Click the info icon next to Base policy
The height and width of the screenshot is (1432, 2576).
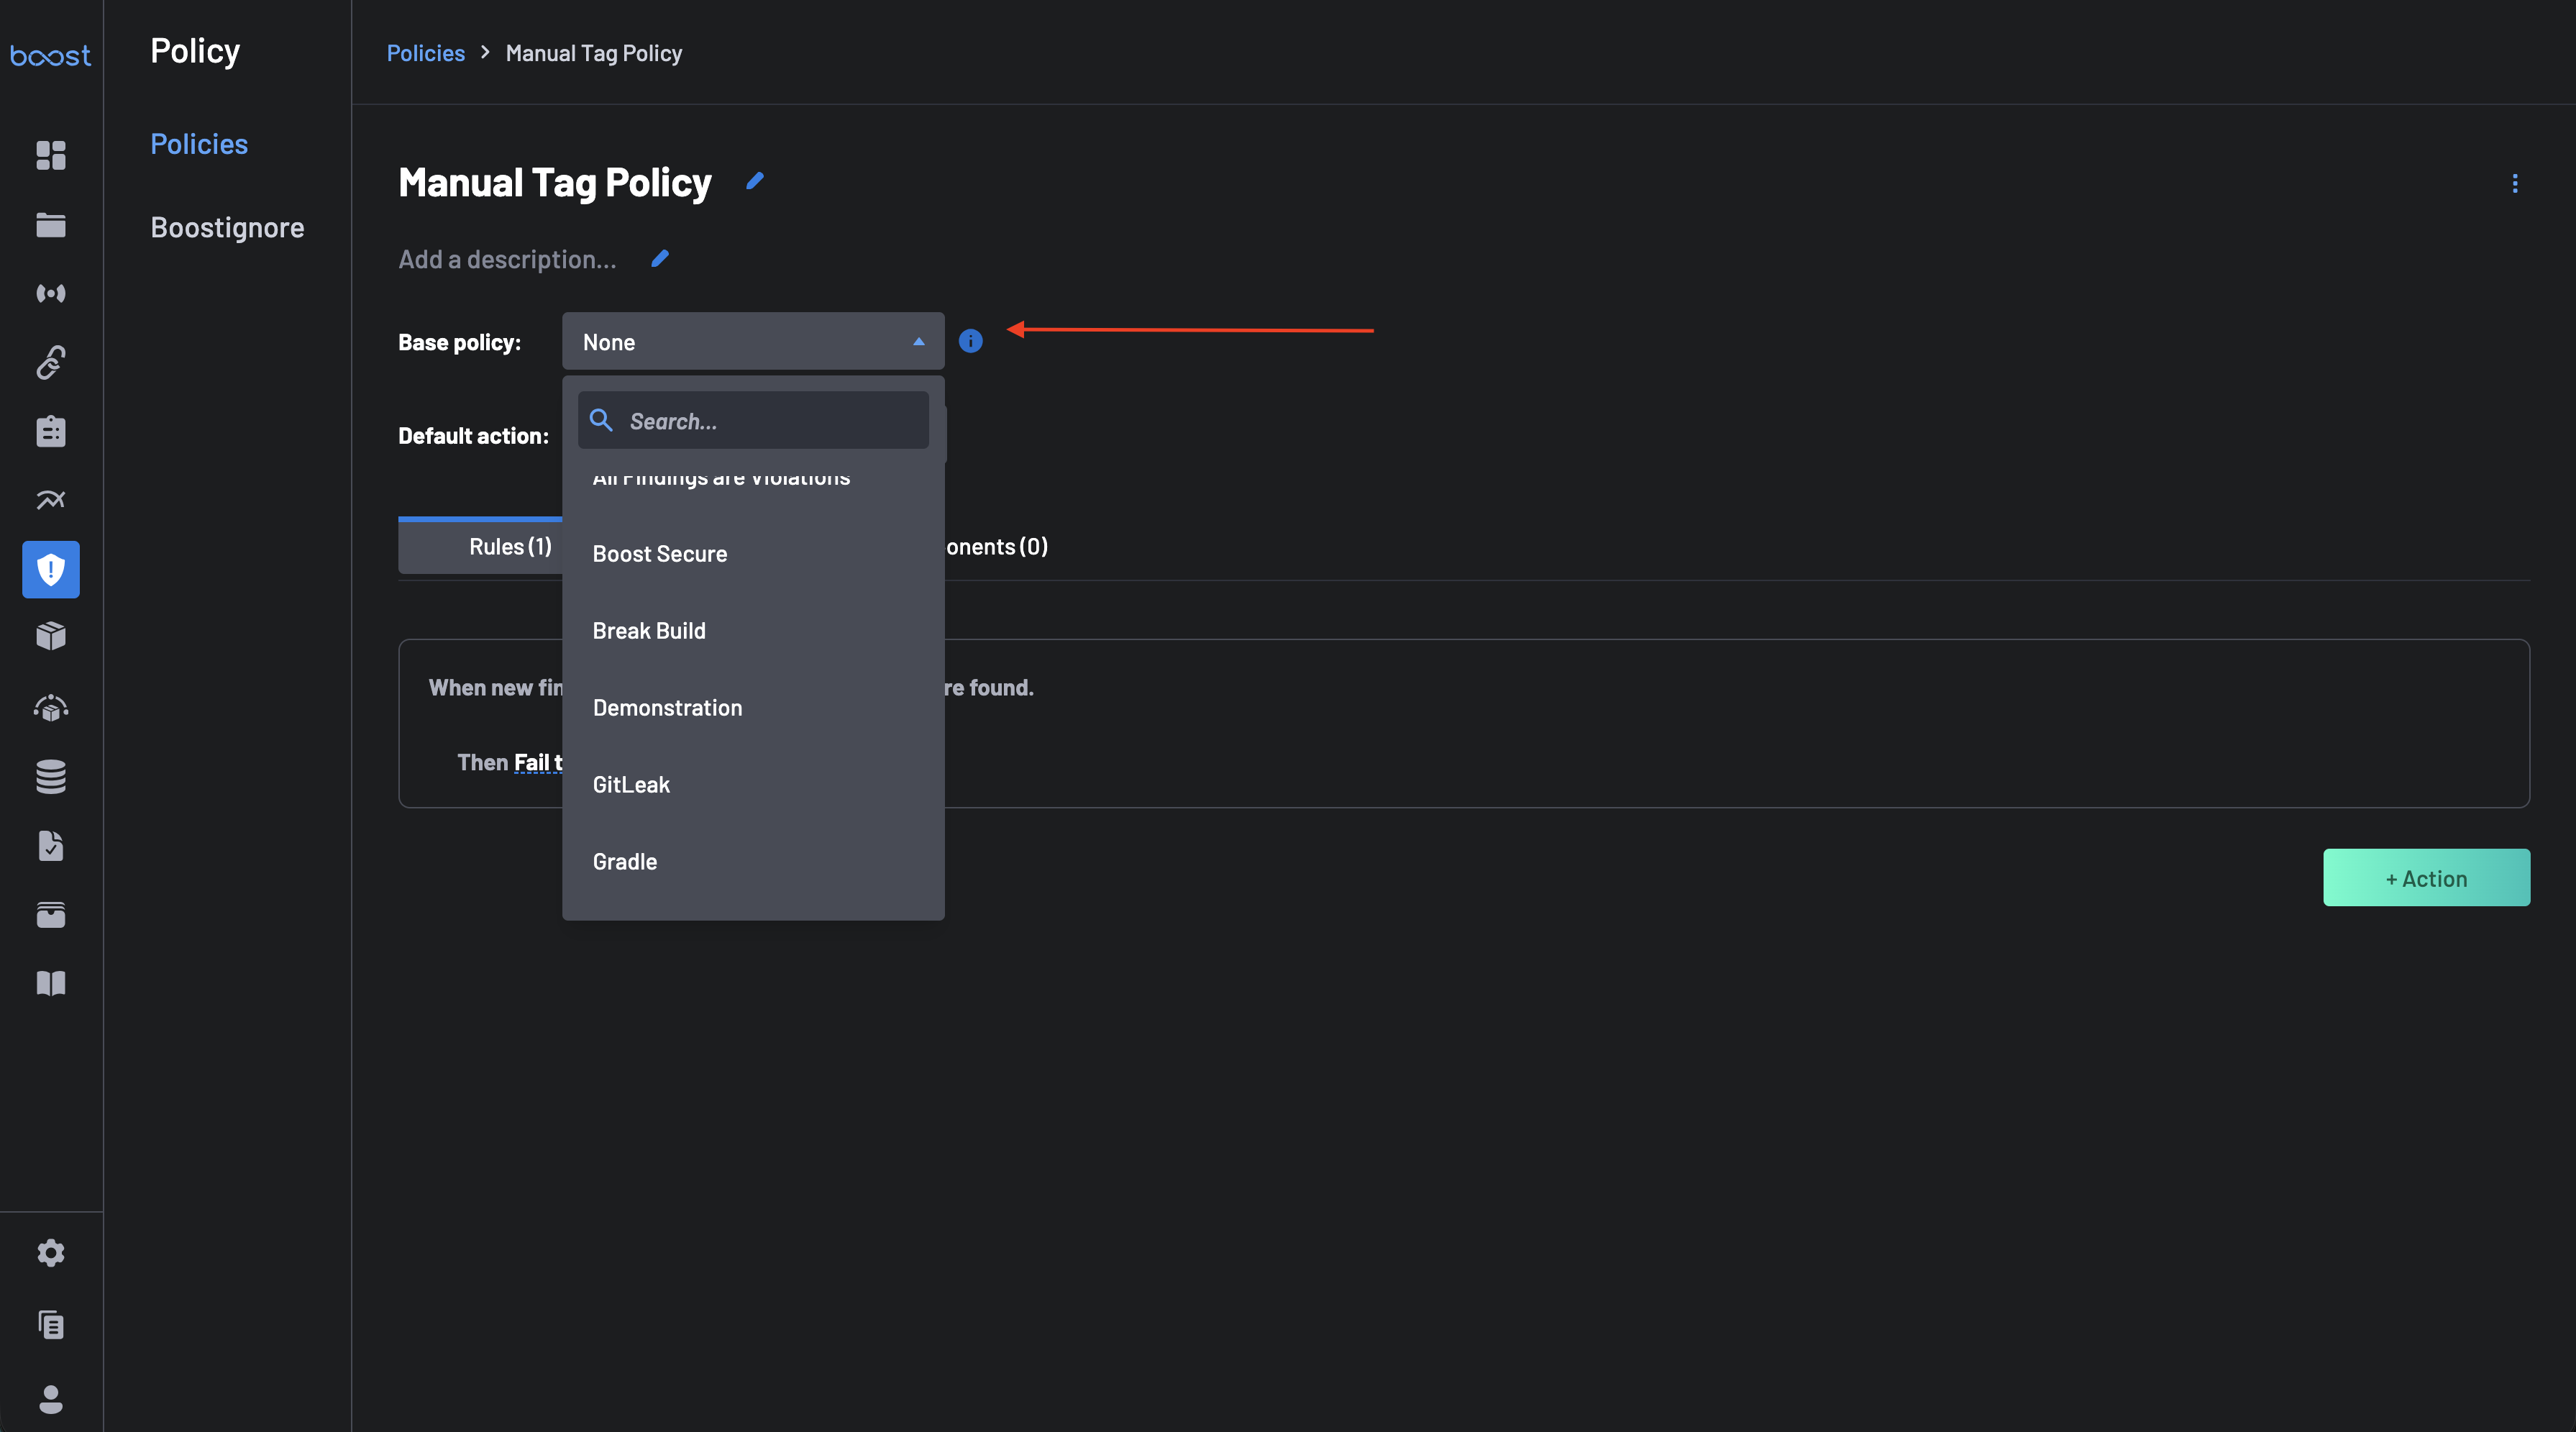[970, 341]
